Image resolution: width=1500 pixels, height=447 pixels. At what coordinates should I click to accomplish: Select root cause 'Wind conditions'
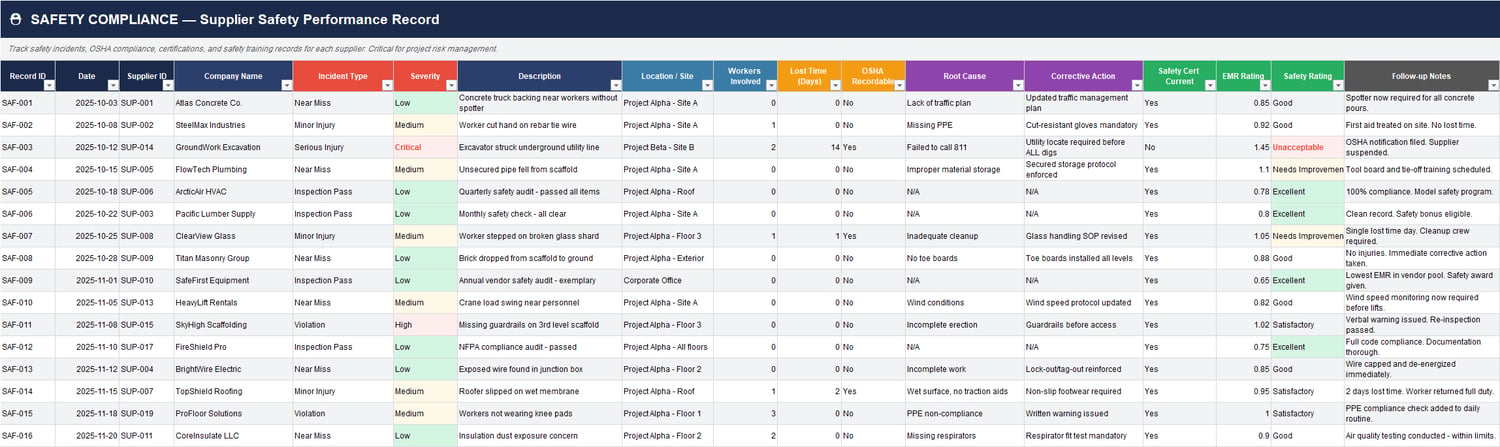pos(965,303)
